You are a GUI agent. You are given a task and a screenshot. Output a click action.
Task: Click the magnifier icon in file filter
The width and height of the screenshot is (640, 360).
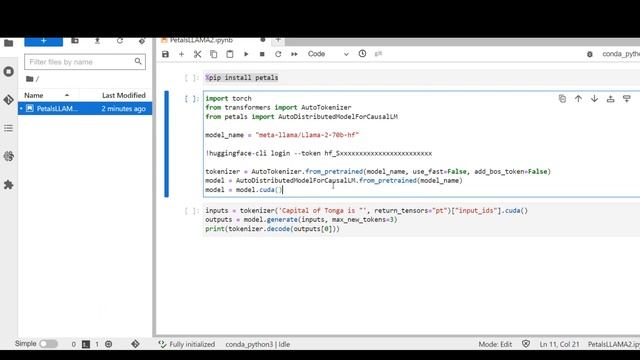[x=138, y=62]
